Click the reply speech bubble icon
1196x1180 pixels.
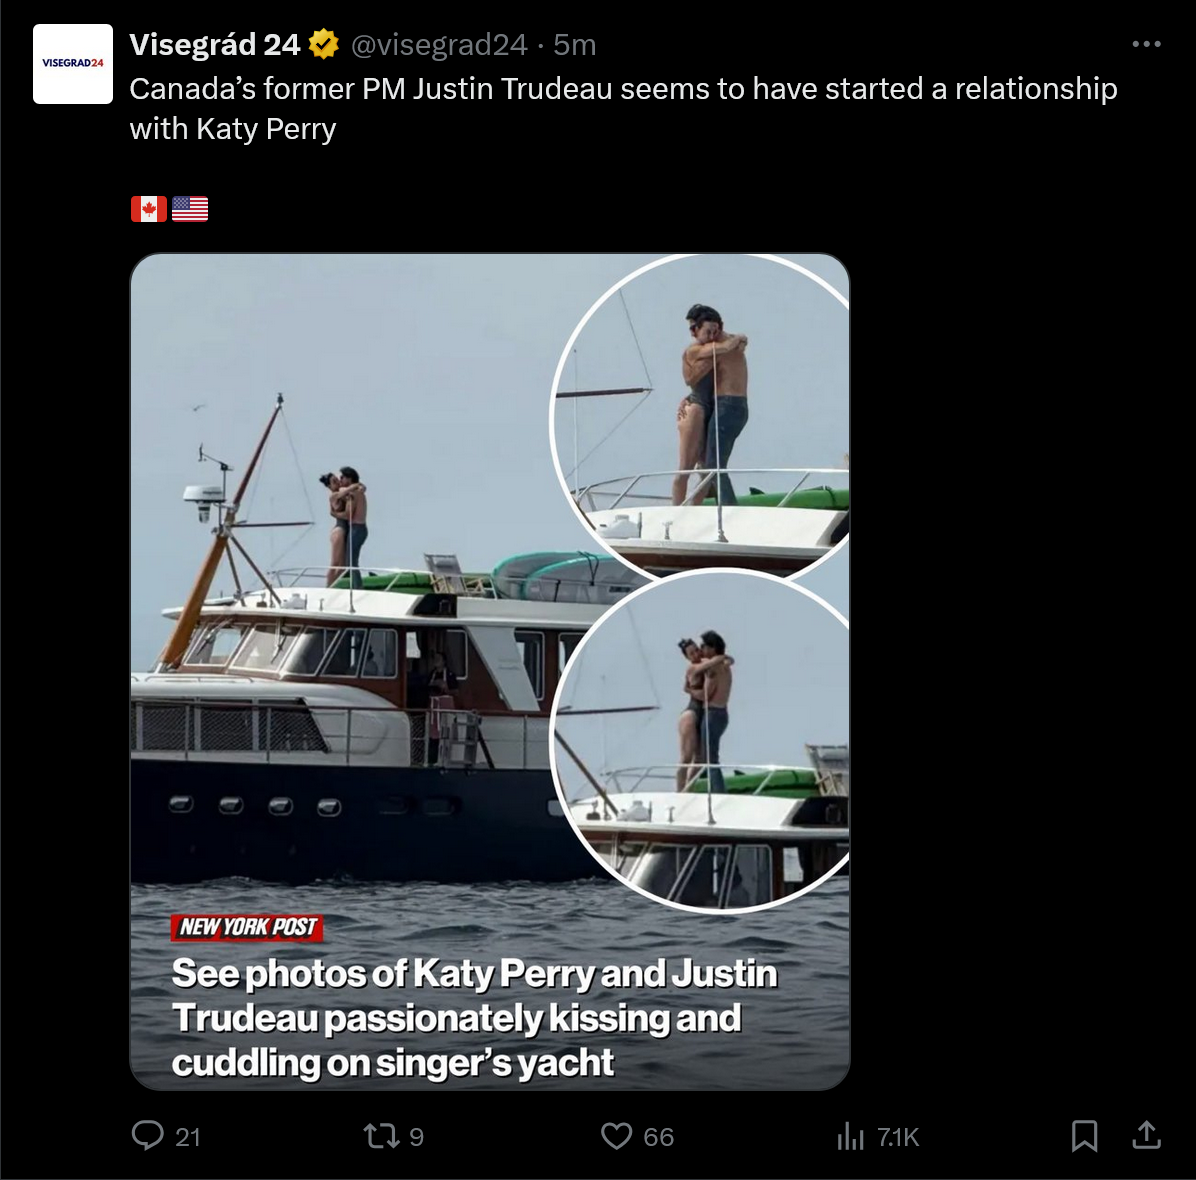pos(148,1135)
